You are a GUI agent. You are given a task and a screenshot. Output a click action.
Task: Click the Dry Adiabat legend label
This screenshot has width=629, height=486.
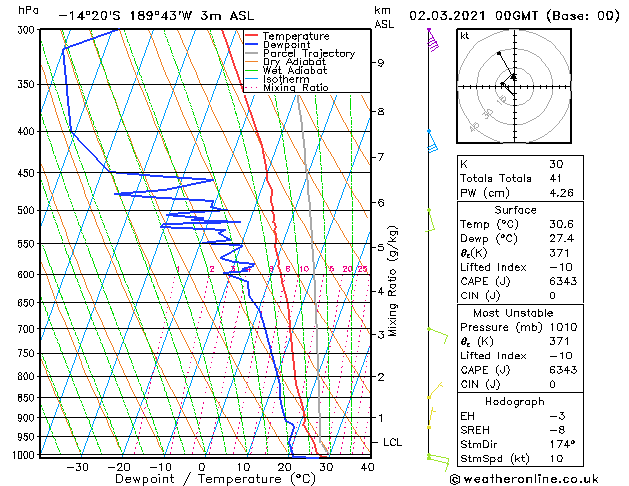pyautogui.click(x=294, y=62)
